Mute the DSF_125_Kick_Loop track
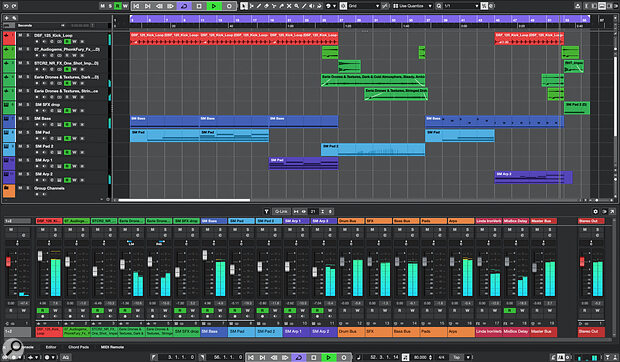620x362 pixels. pos(20,35)
